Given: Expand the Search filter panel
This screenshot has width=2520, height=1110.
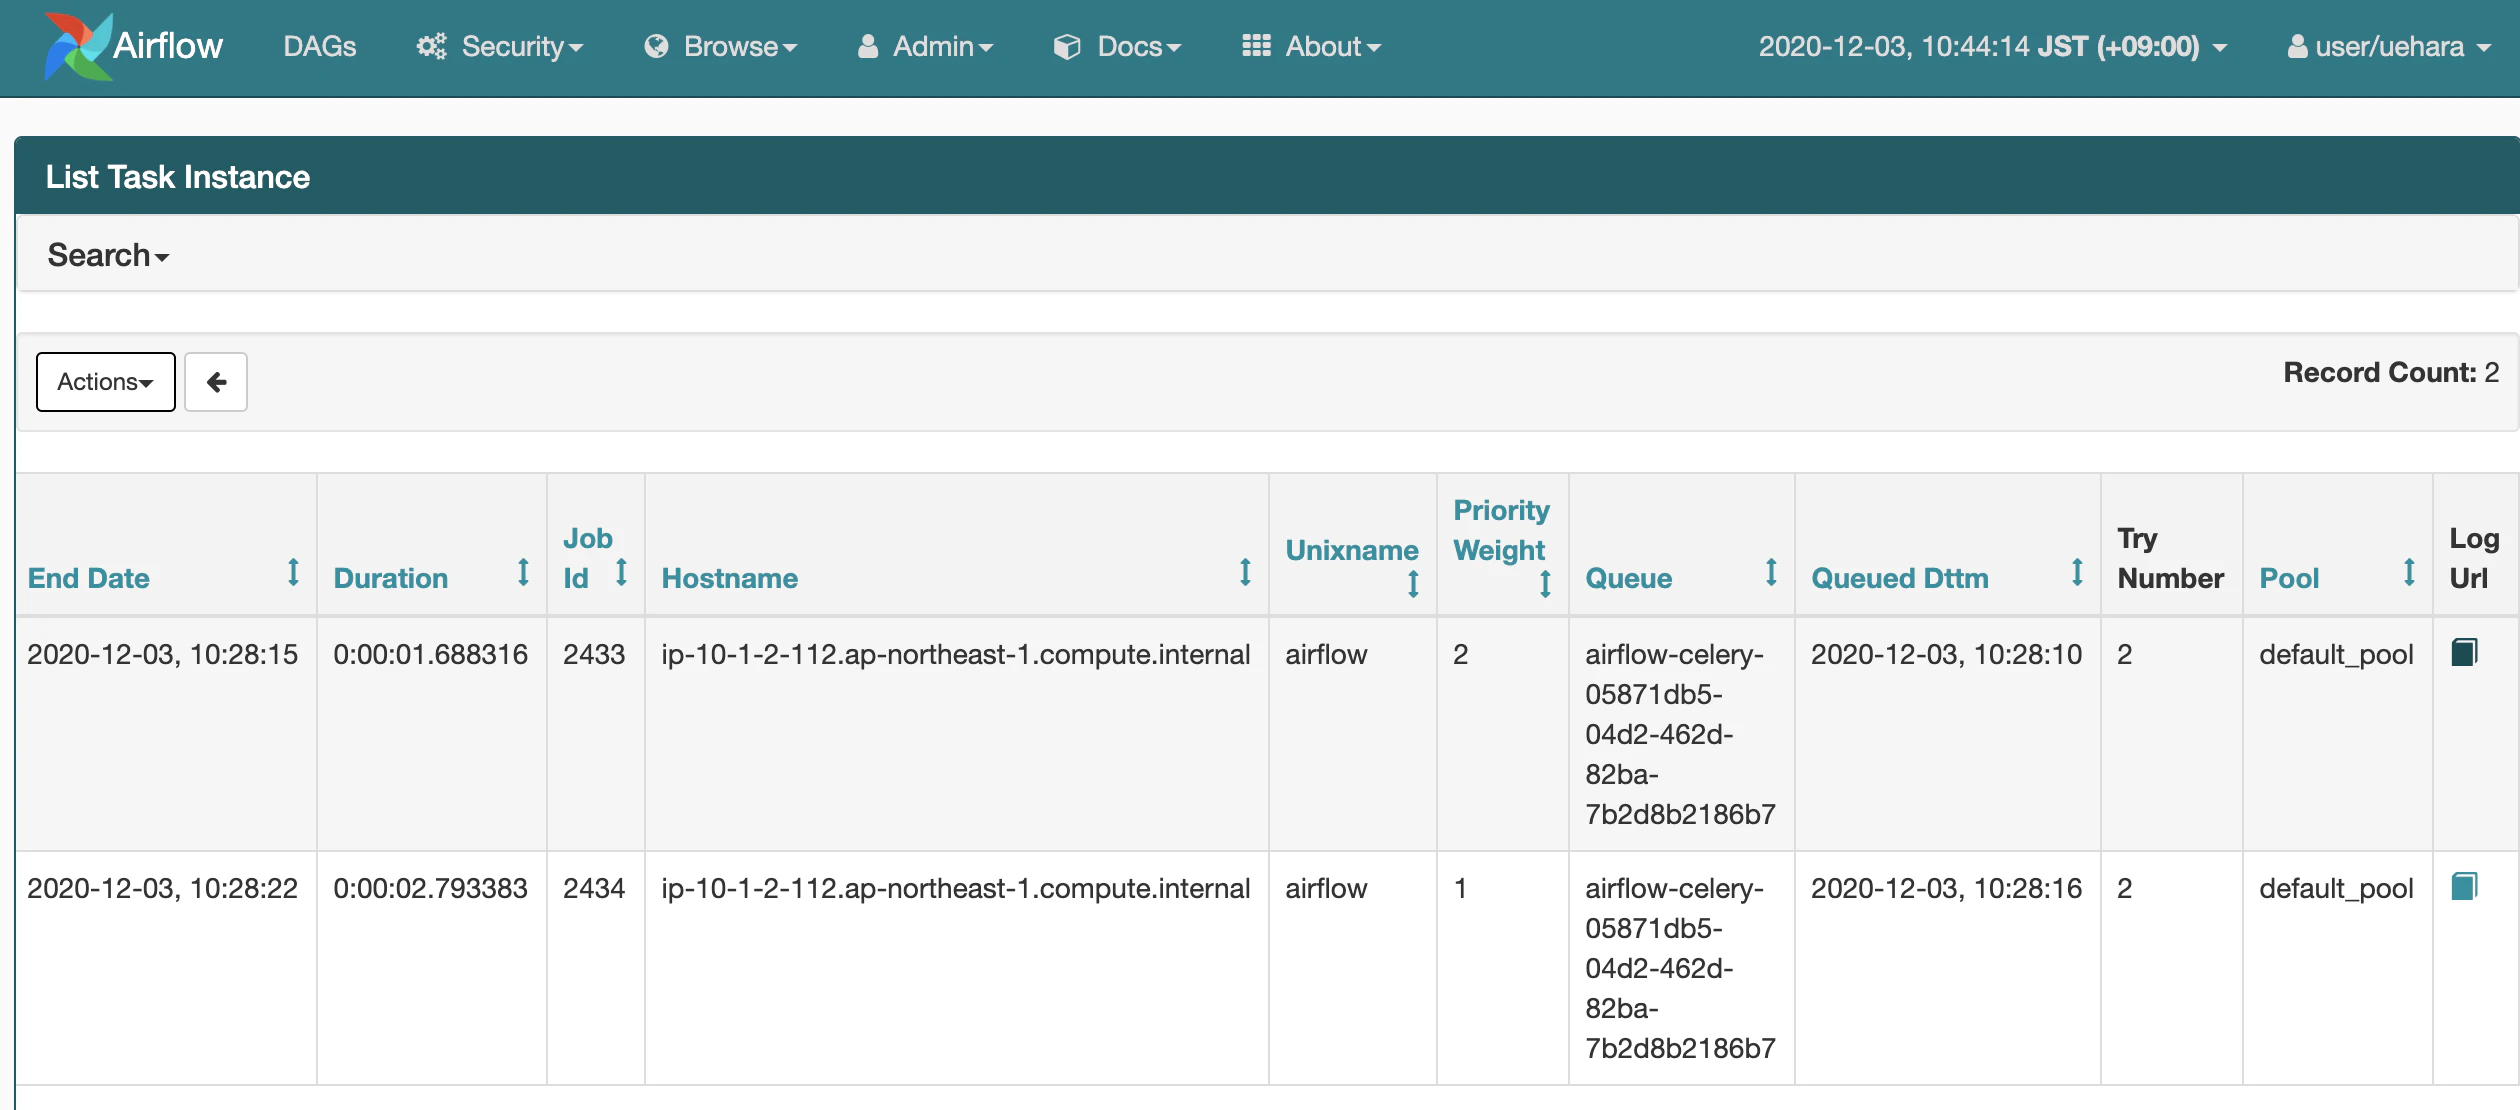Looking at the screenshot, I should coord(108,255).
